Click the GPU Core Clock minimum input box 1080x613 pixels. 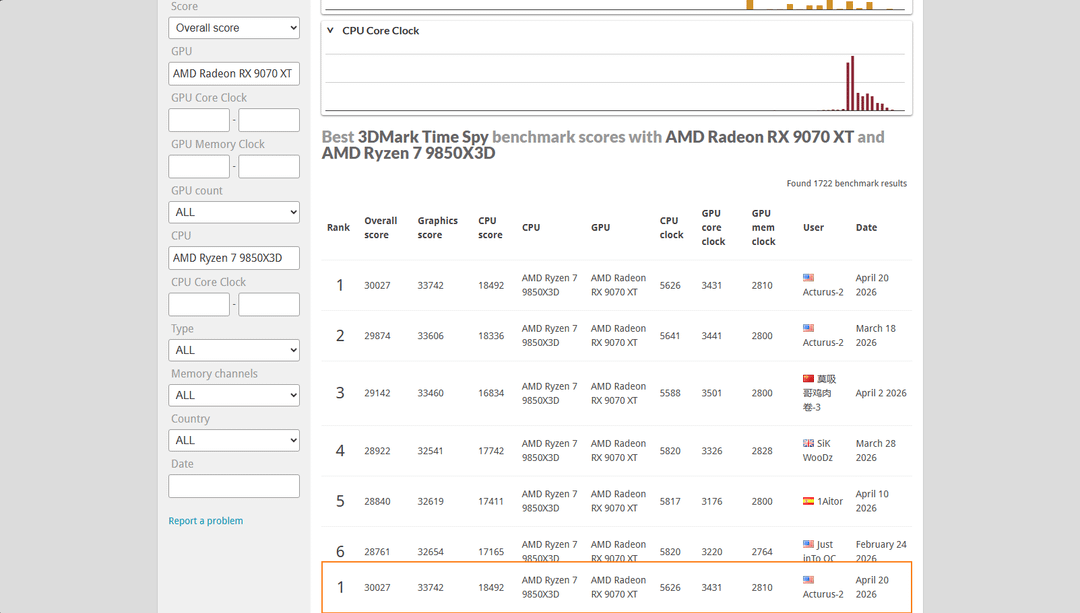pyautogui.click(x=199, y=120)
